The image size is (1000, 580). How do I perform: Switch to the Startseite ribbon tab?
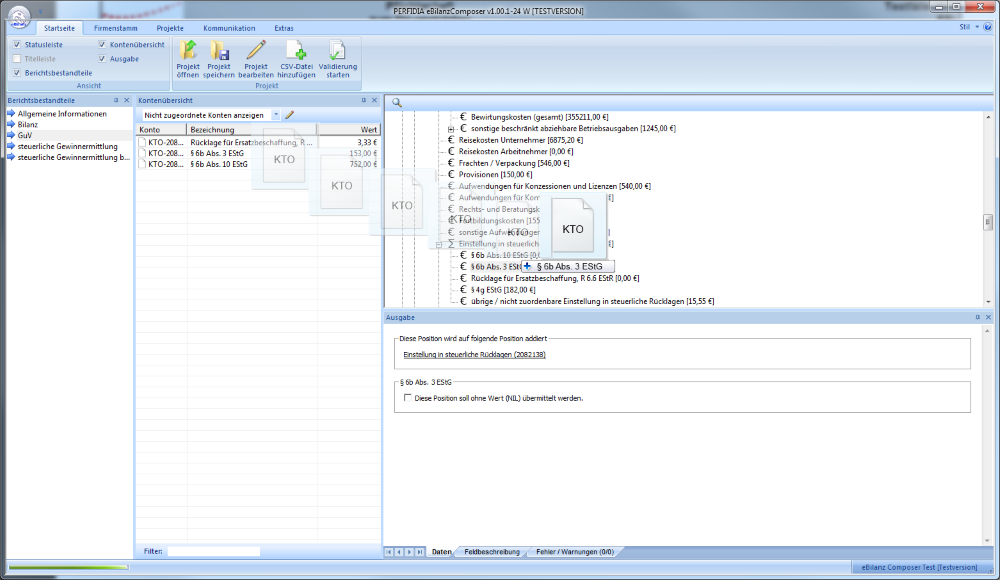pyautogui.click(x=59, y=28)
